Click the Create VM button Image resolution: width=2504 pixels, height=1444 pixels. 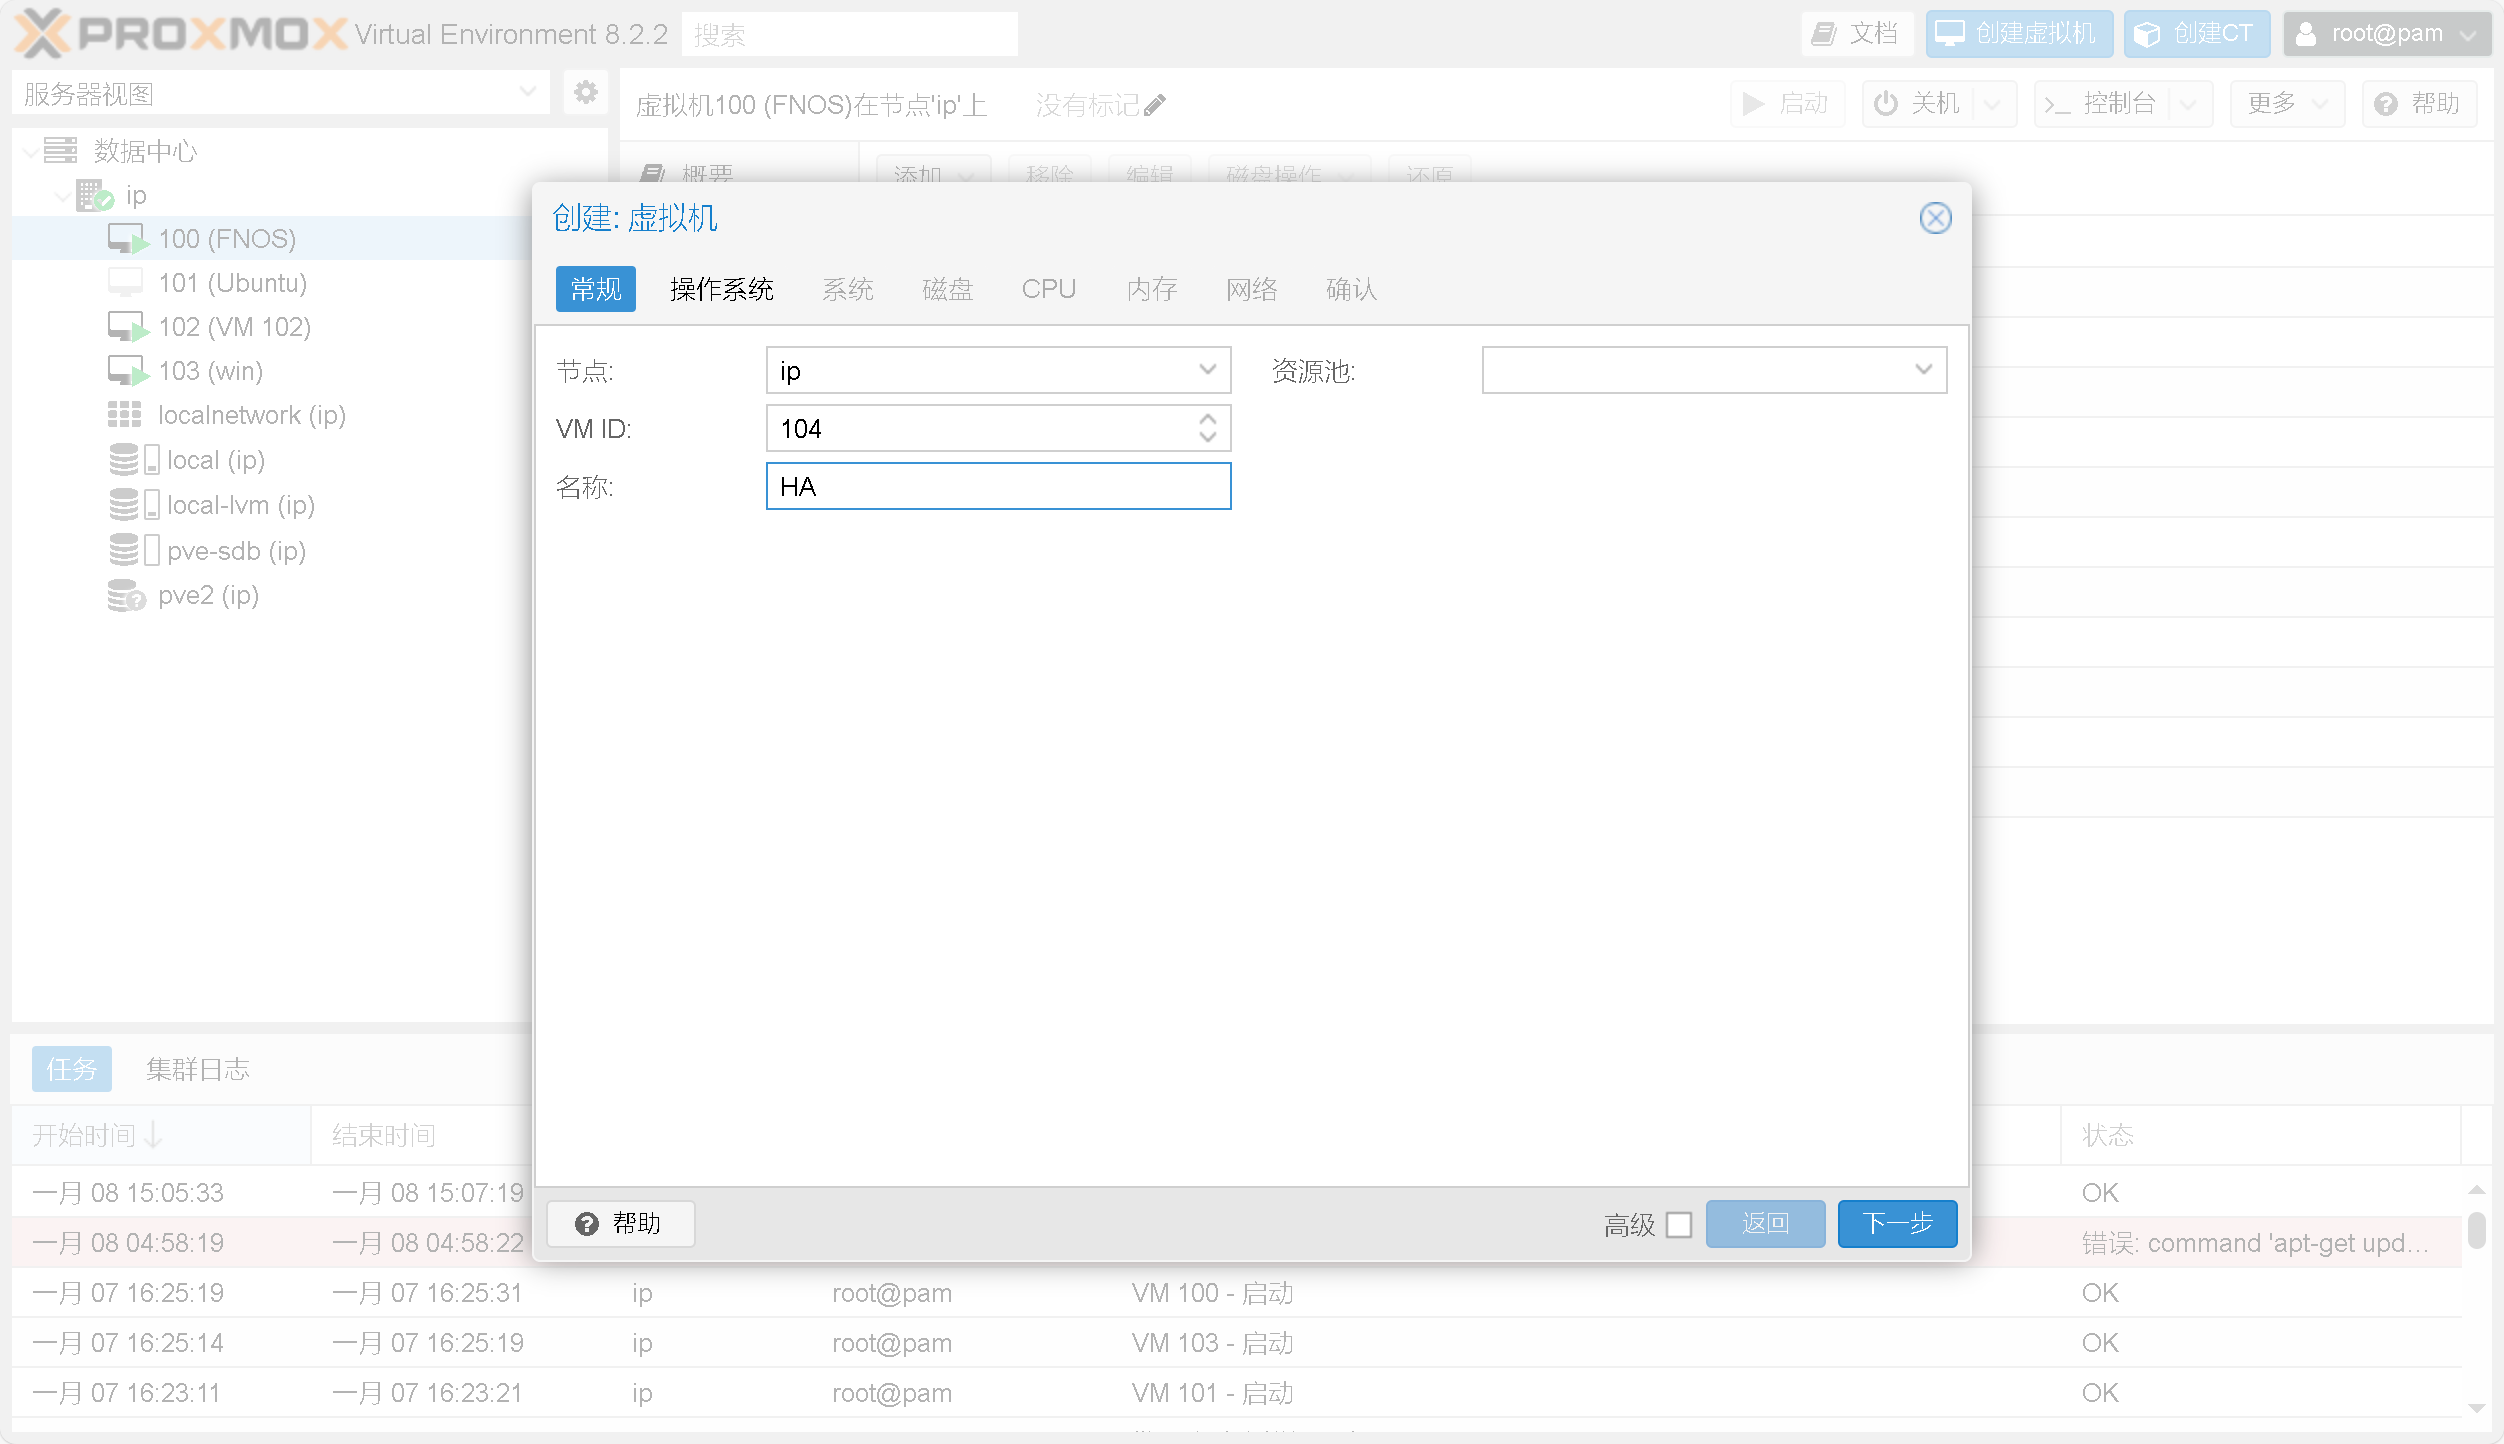2019,34
